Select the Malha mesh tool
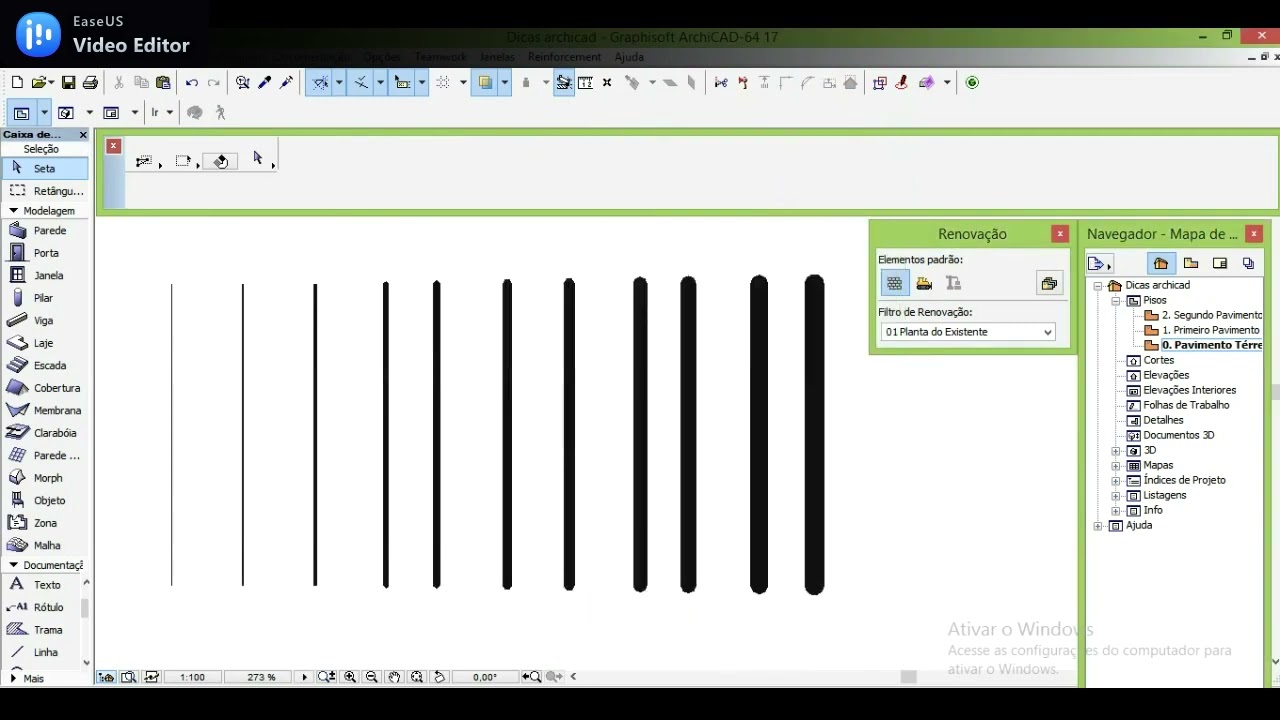The height and width of the screenshot is (720, 1280). pos(44,545)
